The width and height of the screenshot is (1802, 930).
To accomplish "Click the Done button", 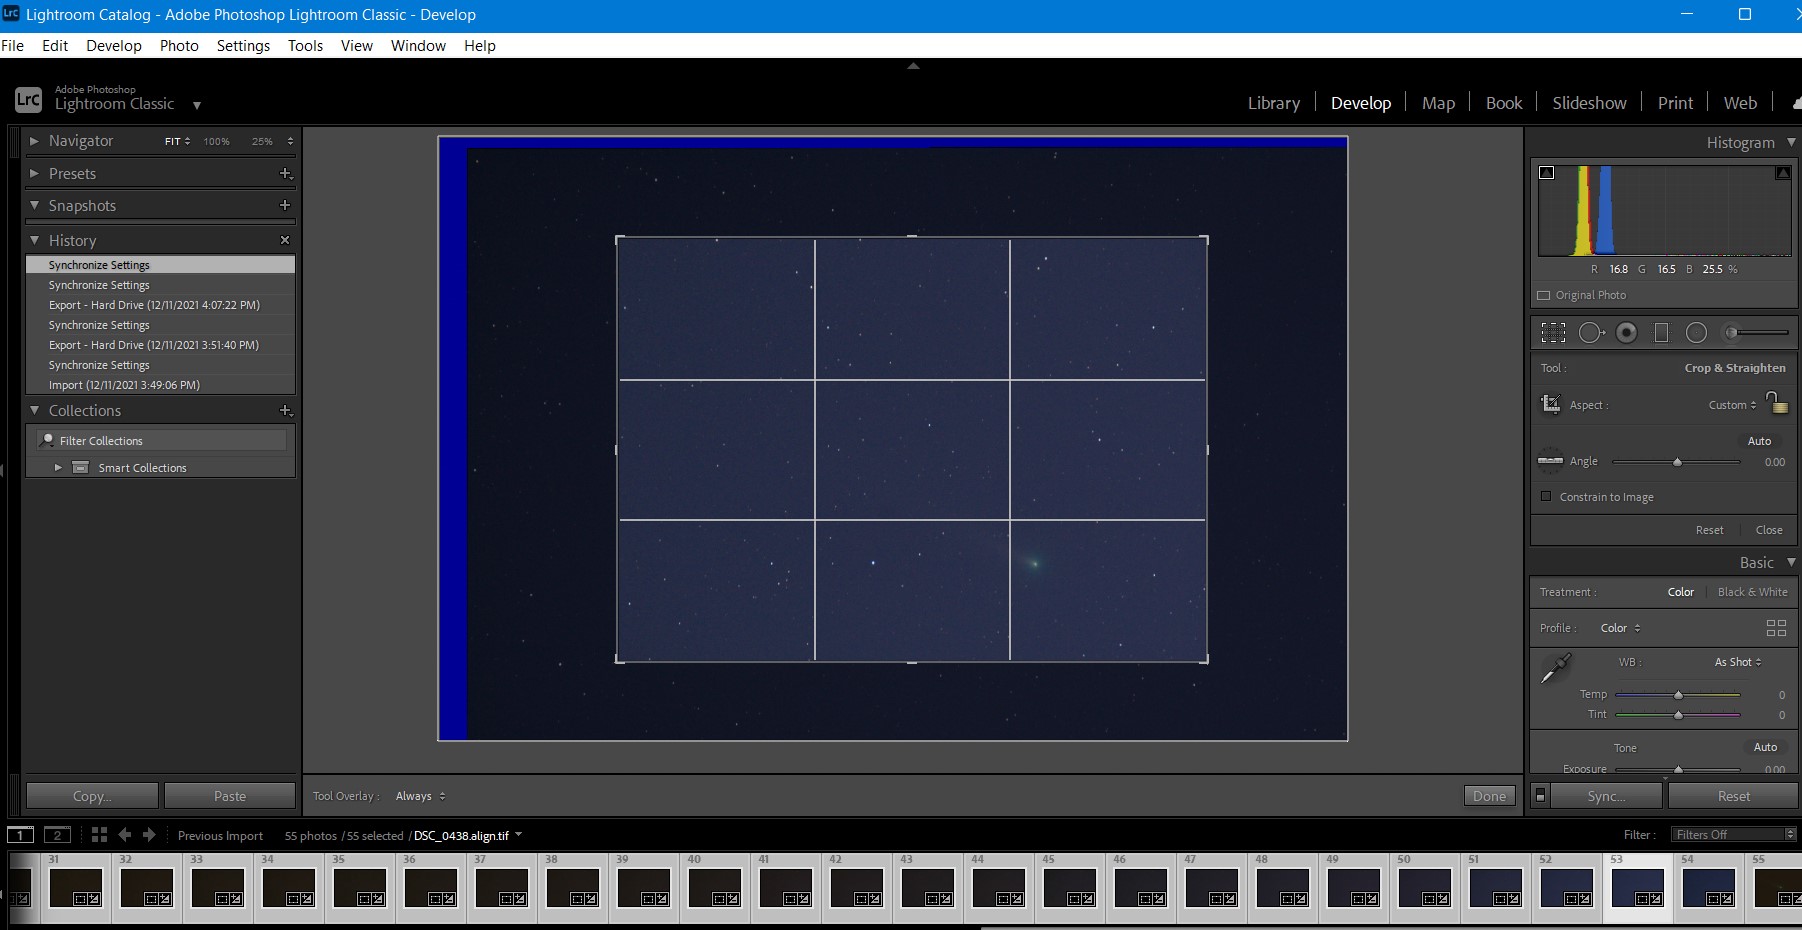I will 1489,796.
